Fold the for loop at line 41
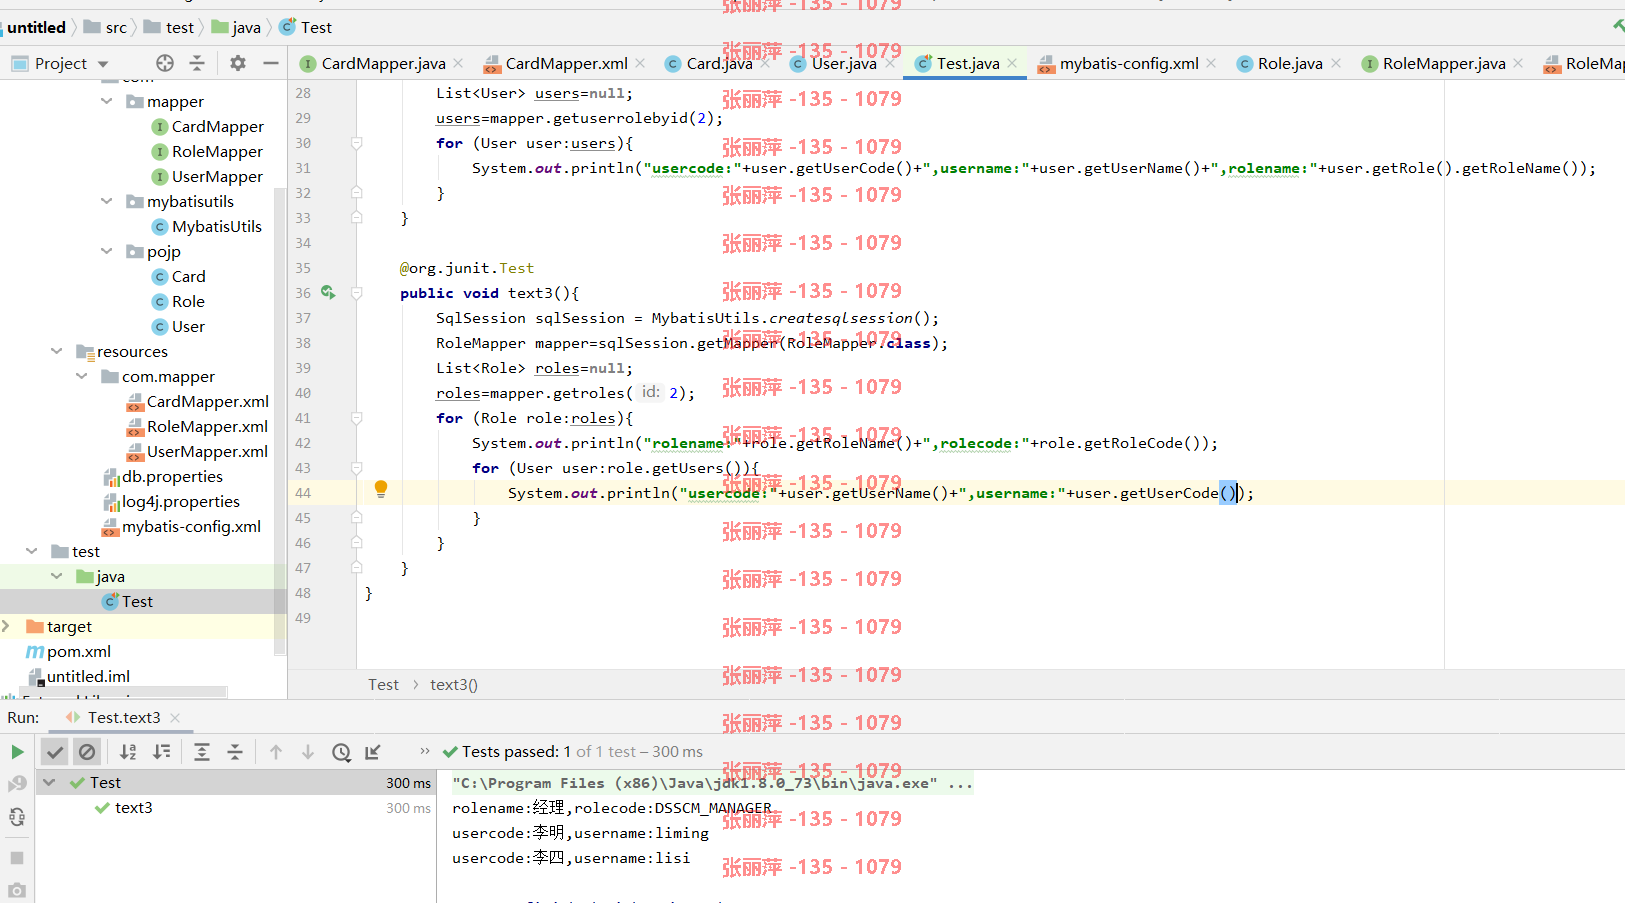Viewport: 1625px width, 903px height. click(x=356, y=418)
